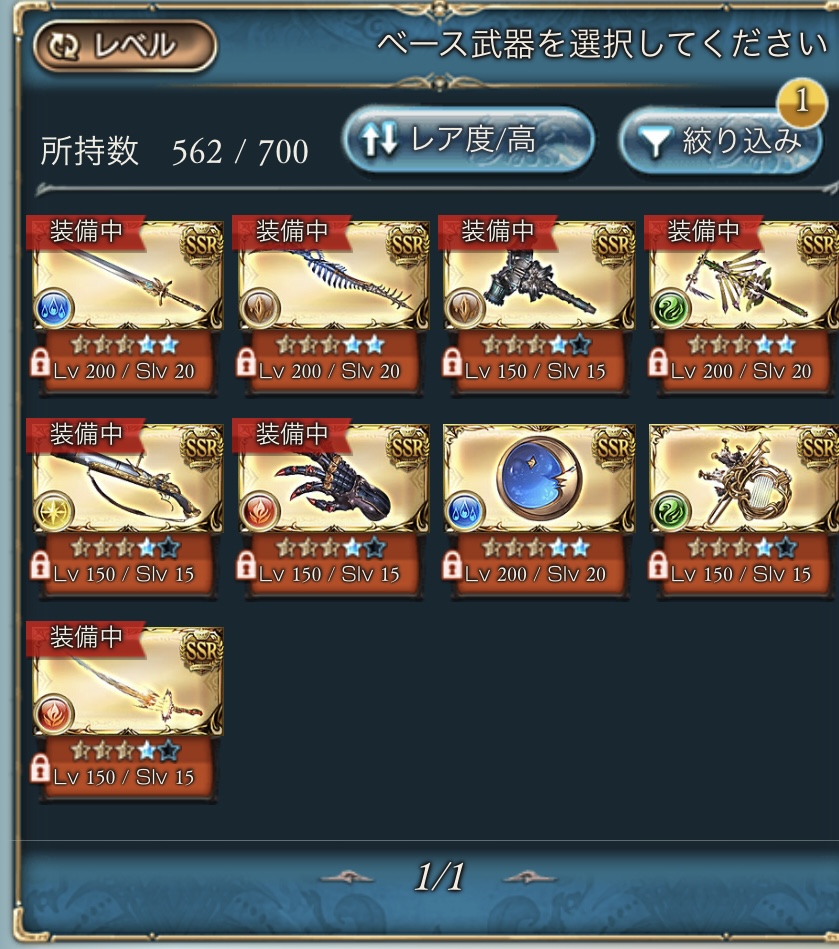The width and height of the screenshot is (839, 949).
Task: Pick the earth-element spiked hammer weapon
Action: [538, 306]
